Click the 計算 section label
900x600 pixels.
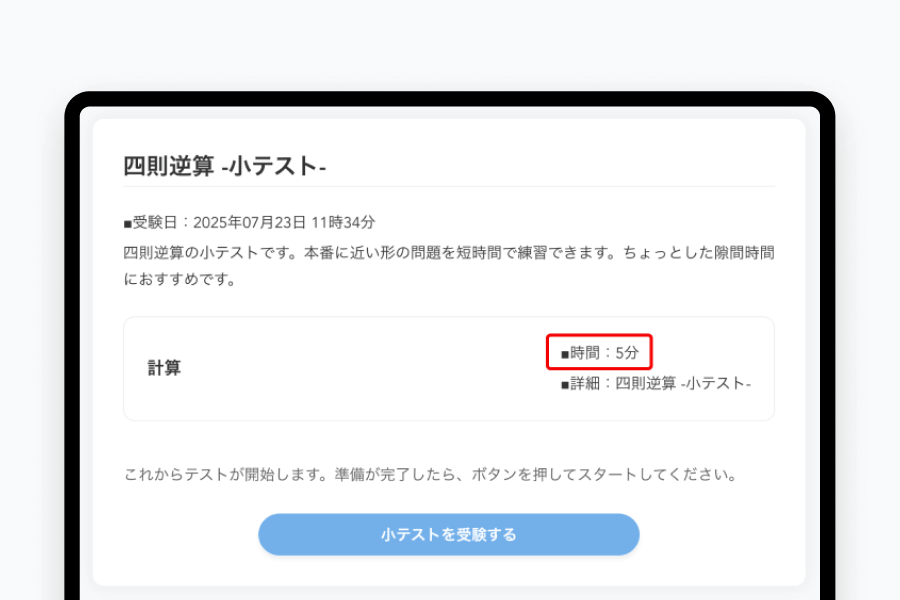pyautogui.click(x=164, y=368)
